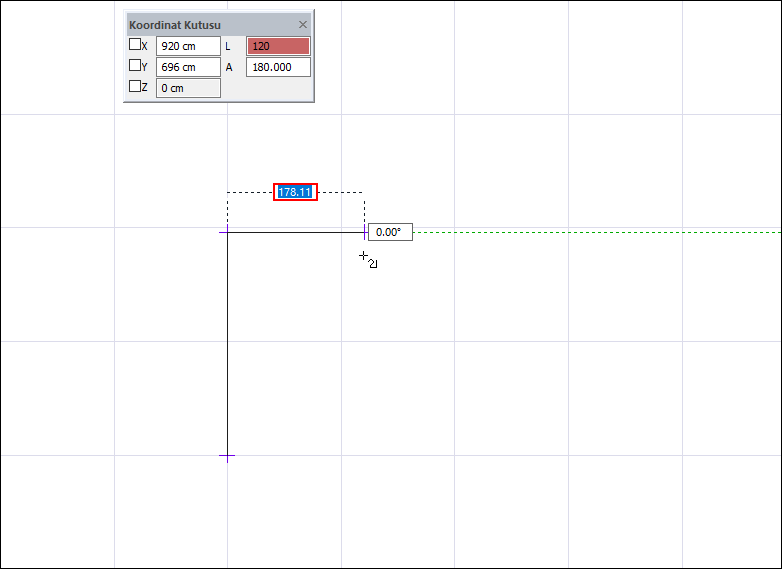Click the L label in coordinate box

(x=229, y=46)
